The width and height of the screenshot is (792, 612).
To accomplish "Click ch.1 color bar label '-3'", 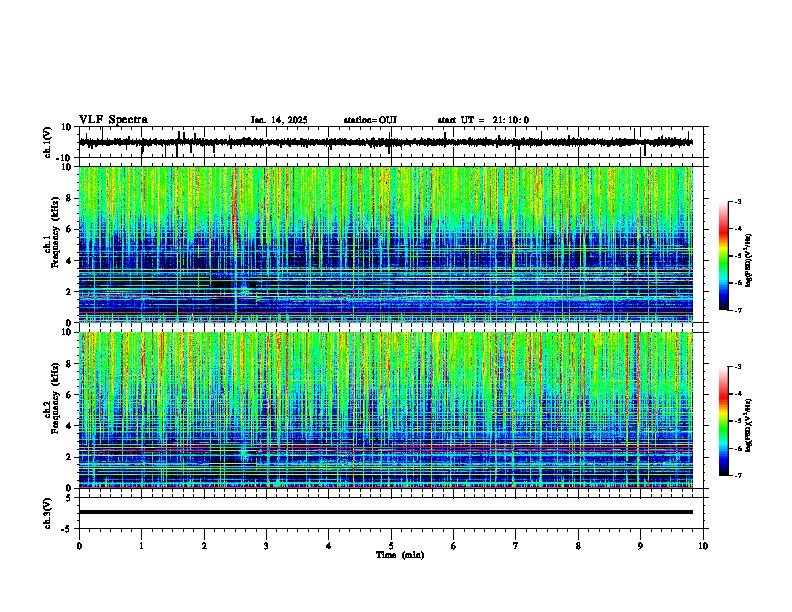I will [738, 201].
